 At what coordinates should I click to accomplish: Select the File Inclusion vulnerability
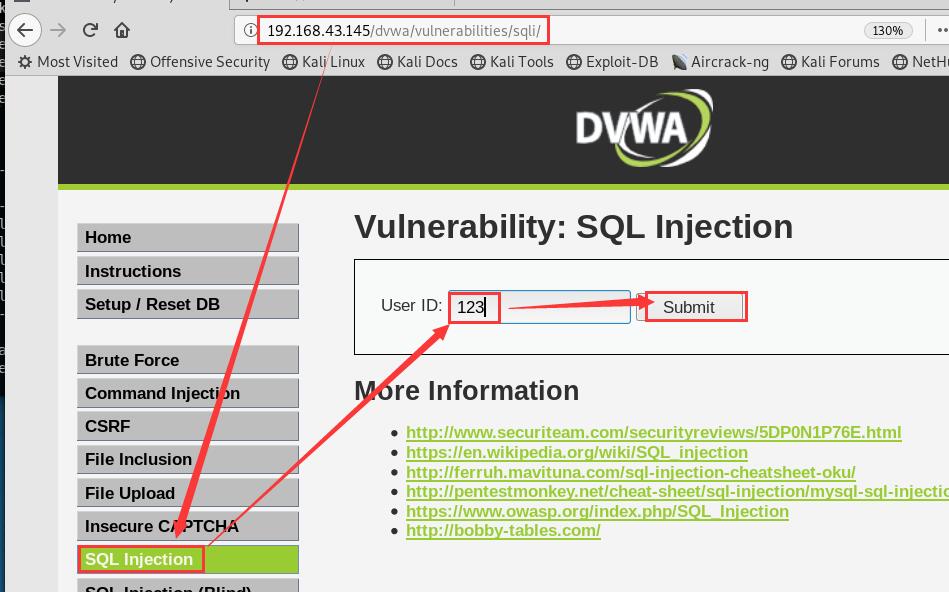pyautogui.click(x=188, y=459)
